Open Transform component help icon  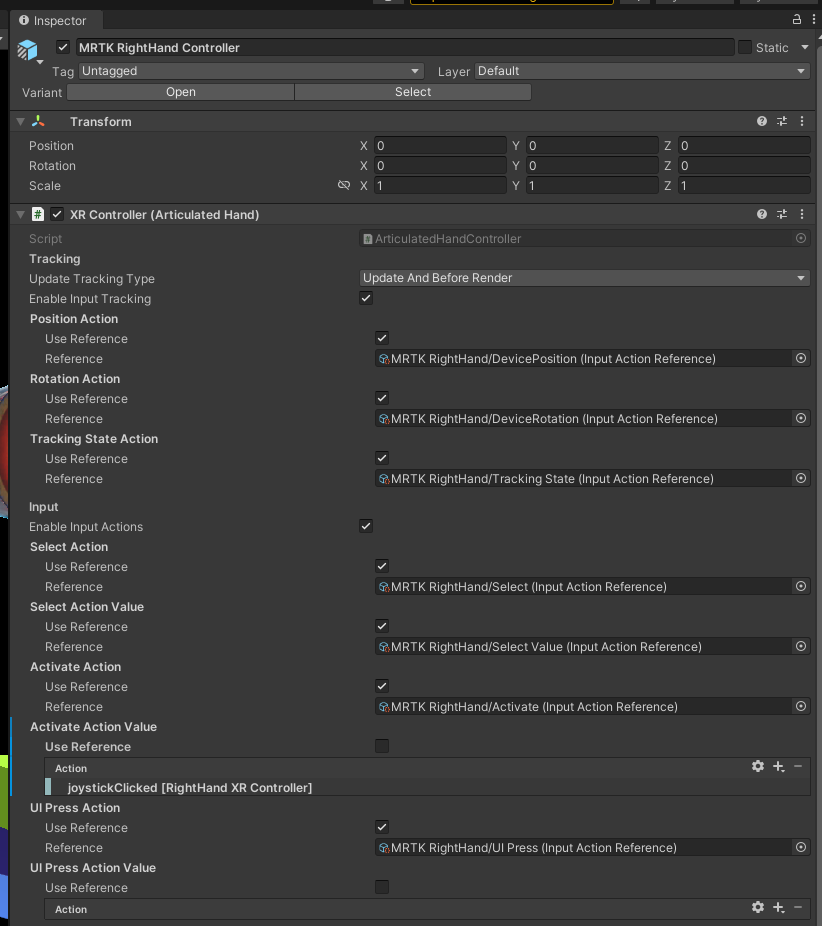pyautogui.click(x=762, y=121)
